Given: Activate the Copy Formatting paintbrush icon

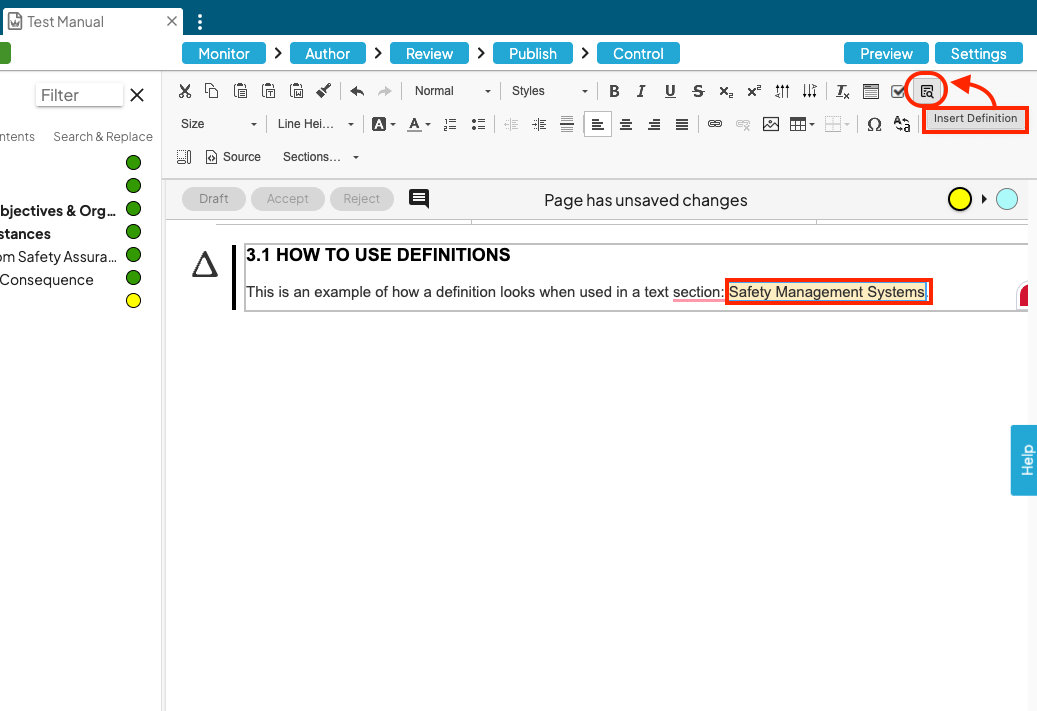Looking at the screenshot, I should [x=323, y=91].
